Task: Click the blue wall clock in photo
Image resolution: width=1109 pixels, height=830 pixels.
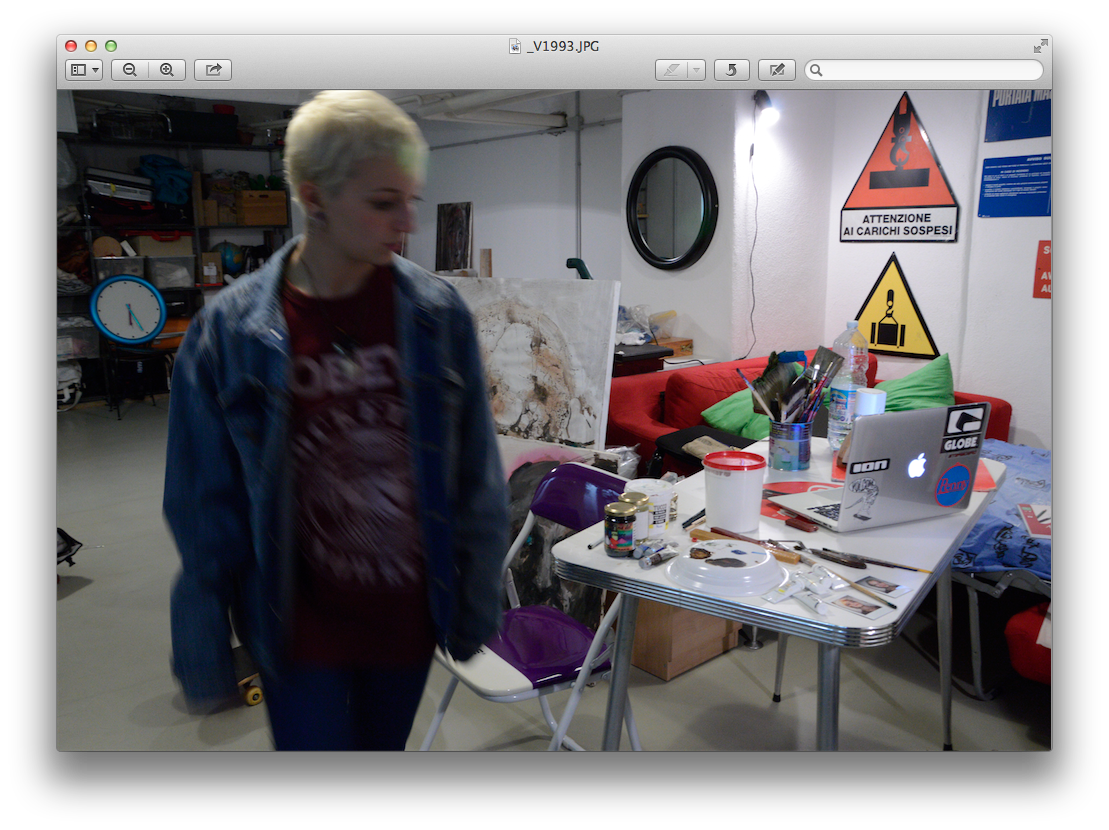Action: pyautogui.click(x=128, y=309)
